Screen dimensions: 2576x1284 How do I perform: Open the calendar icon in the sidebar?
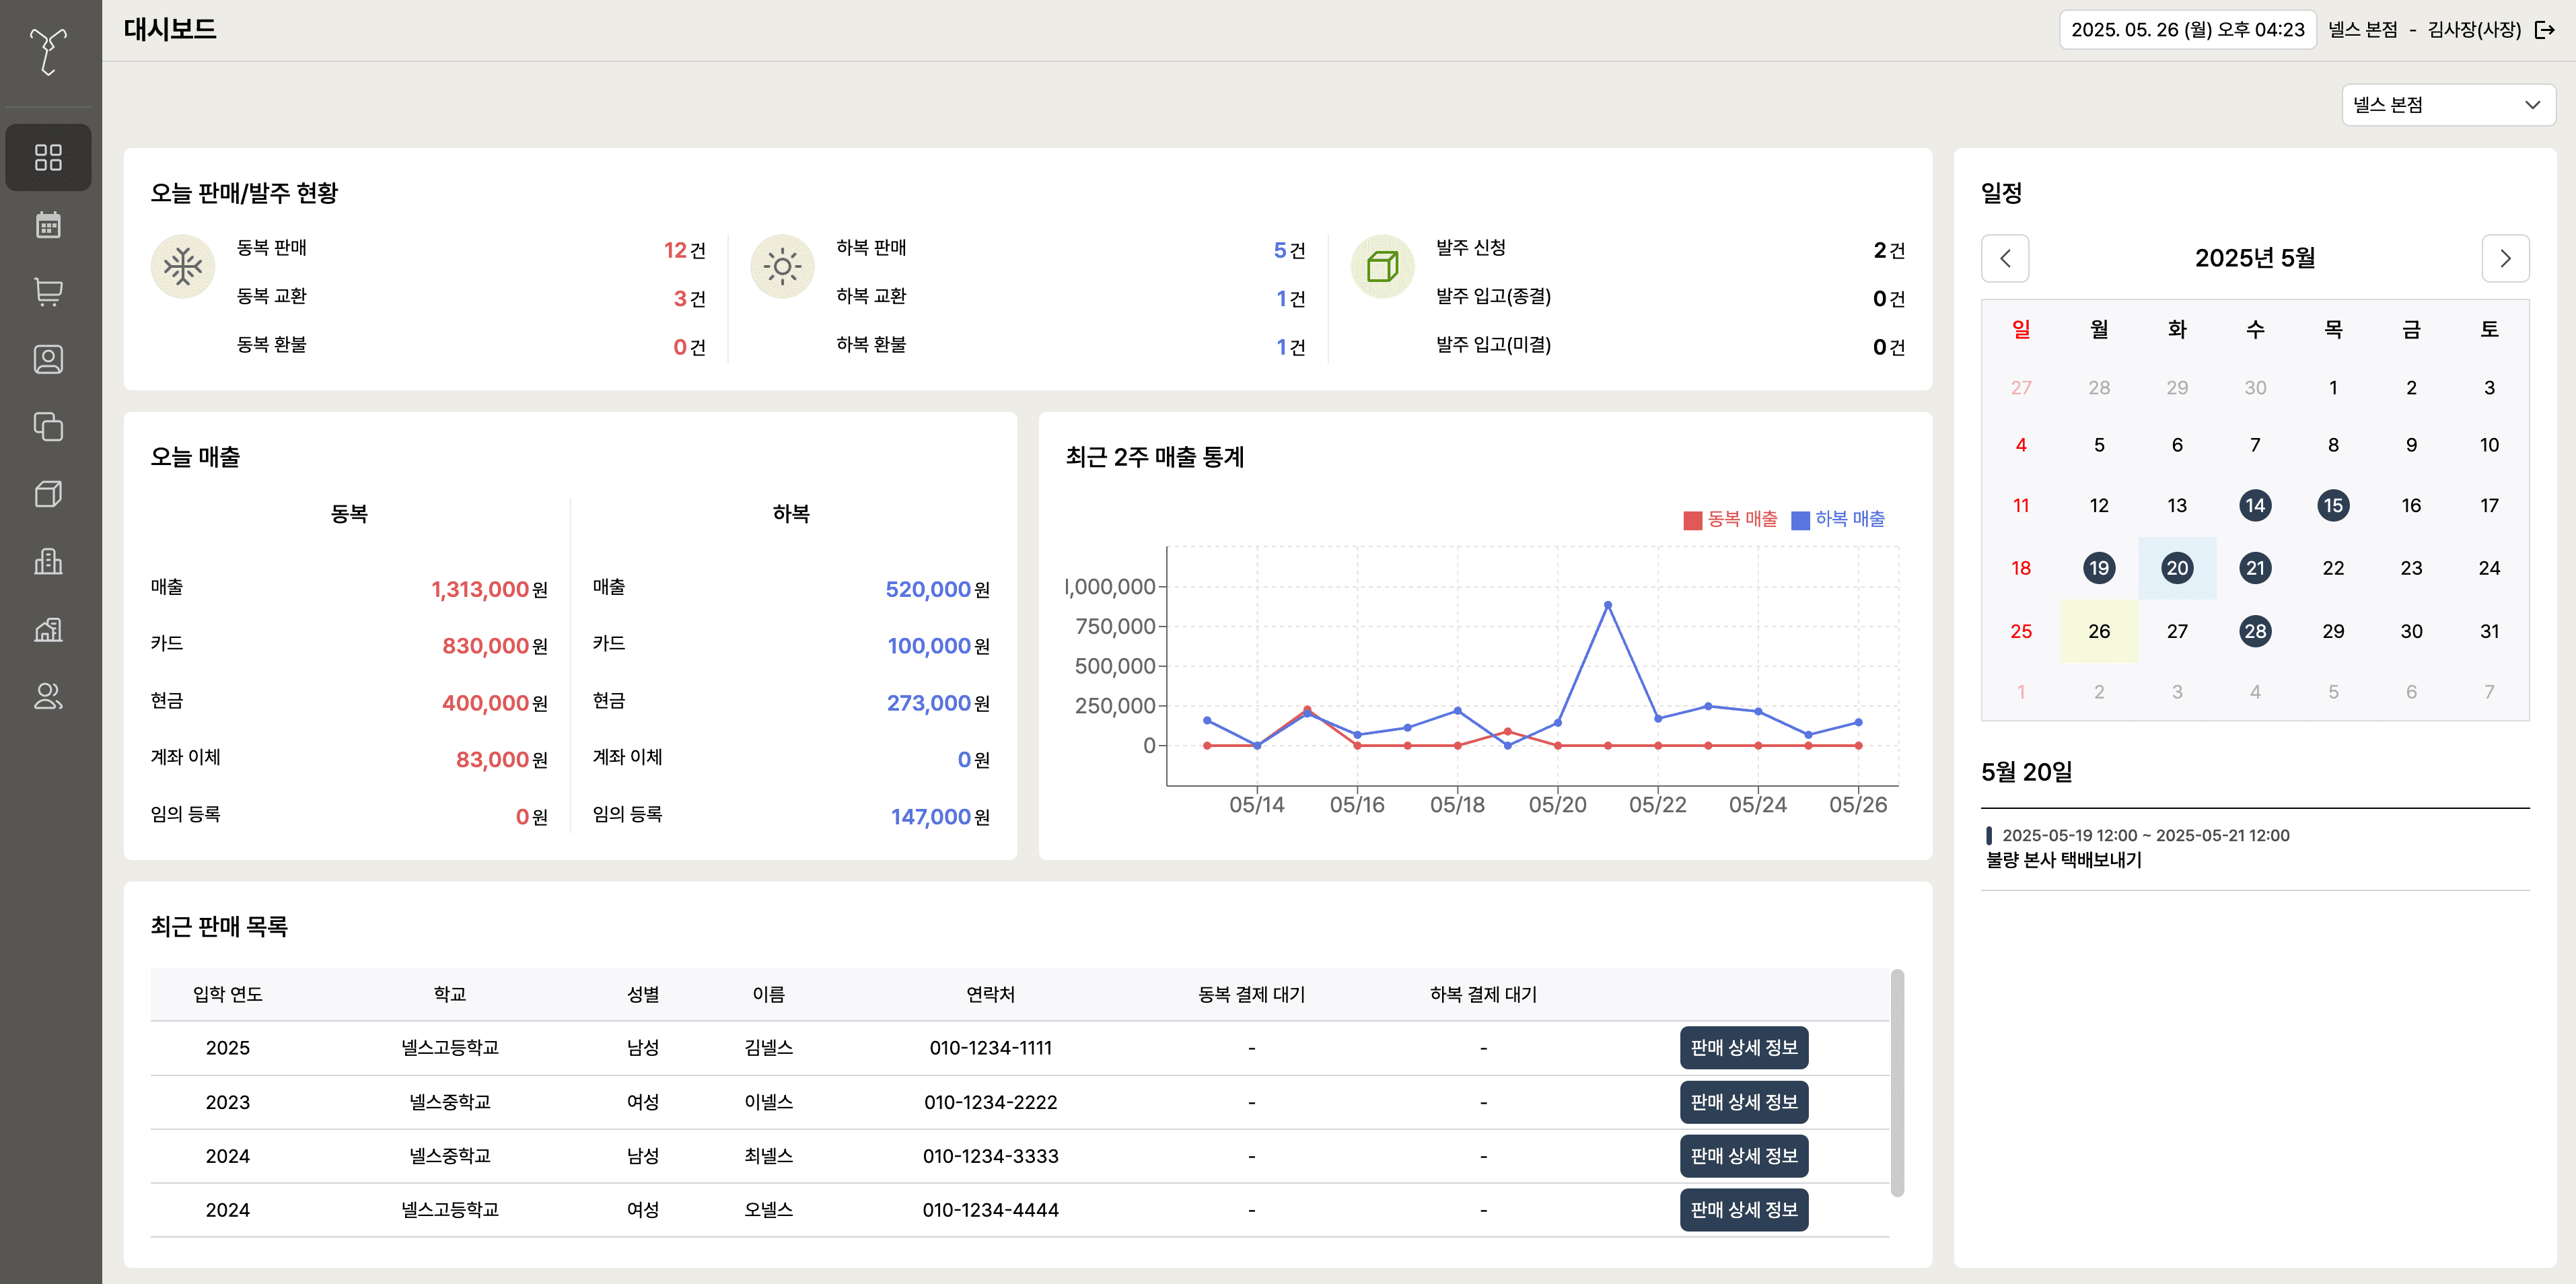[49, 225]
